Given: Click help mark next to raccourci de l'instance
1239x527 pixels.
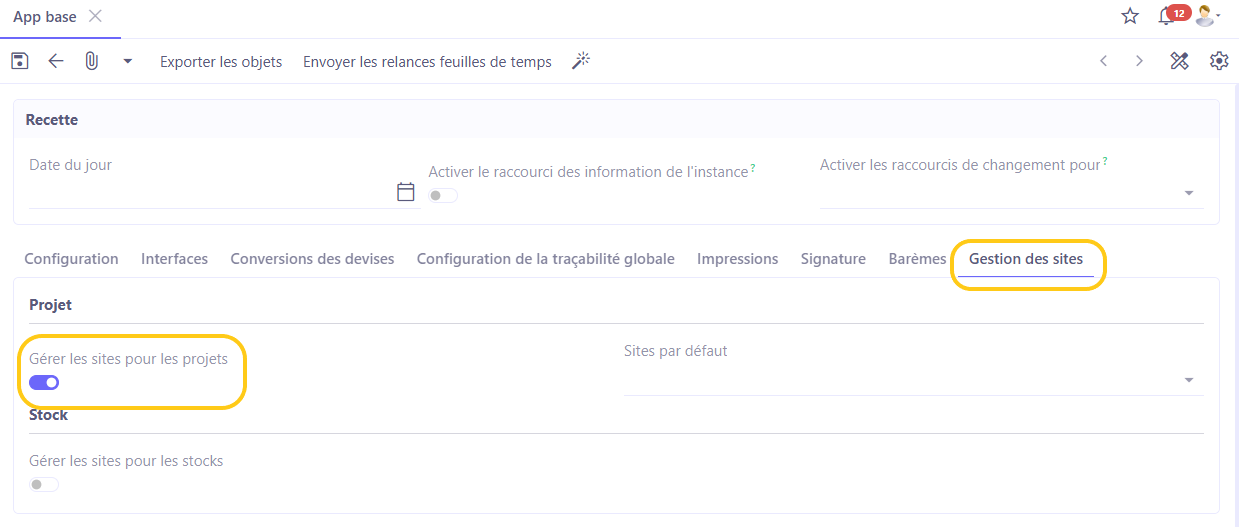Looking at the screenshot, I should click(x=753, y=168).
